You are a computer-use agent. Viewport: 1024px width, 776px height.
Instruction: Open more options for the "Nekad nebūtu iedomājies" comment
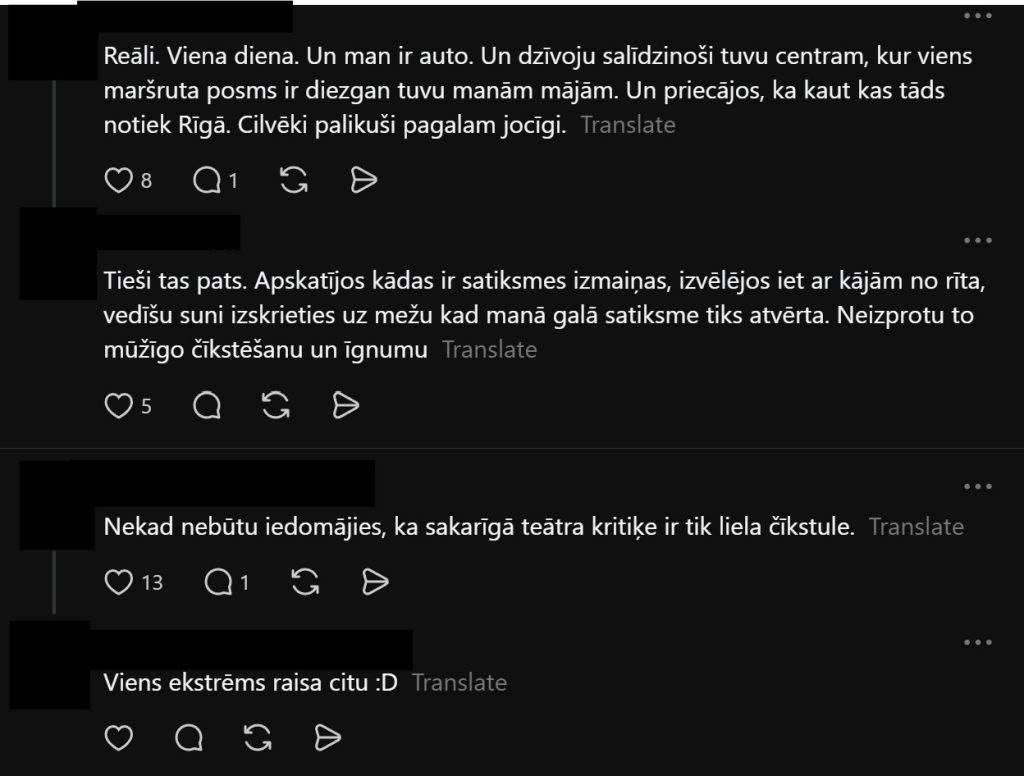point(978,487)
